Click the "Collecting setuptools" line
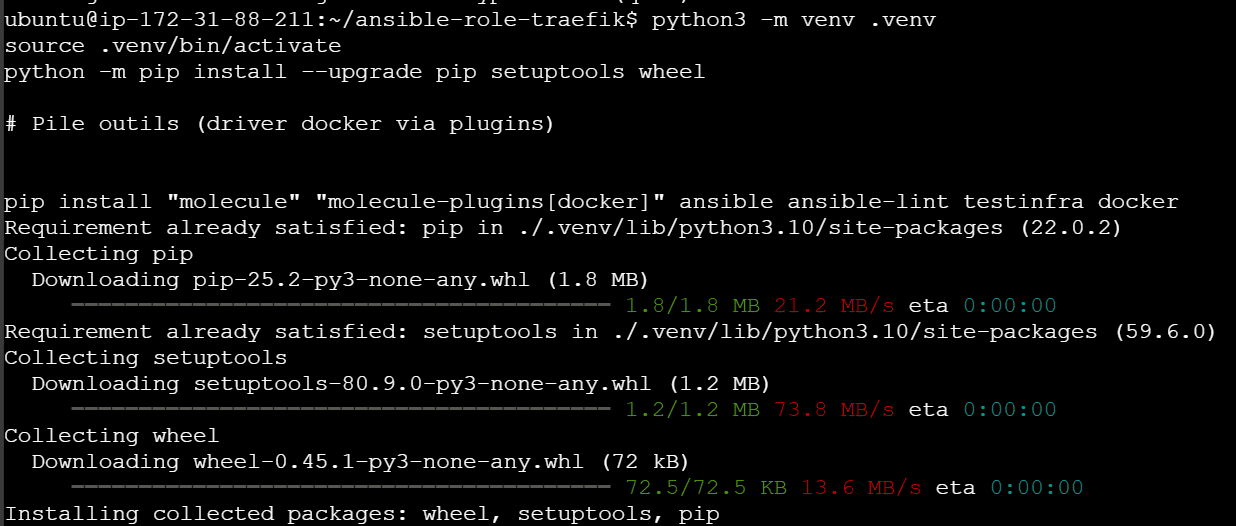Viewport: 1236px width, 526px height. coord(146,358)
